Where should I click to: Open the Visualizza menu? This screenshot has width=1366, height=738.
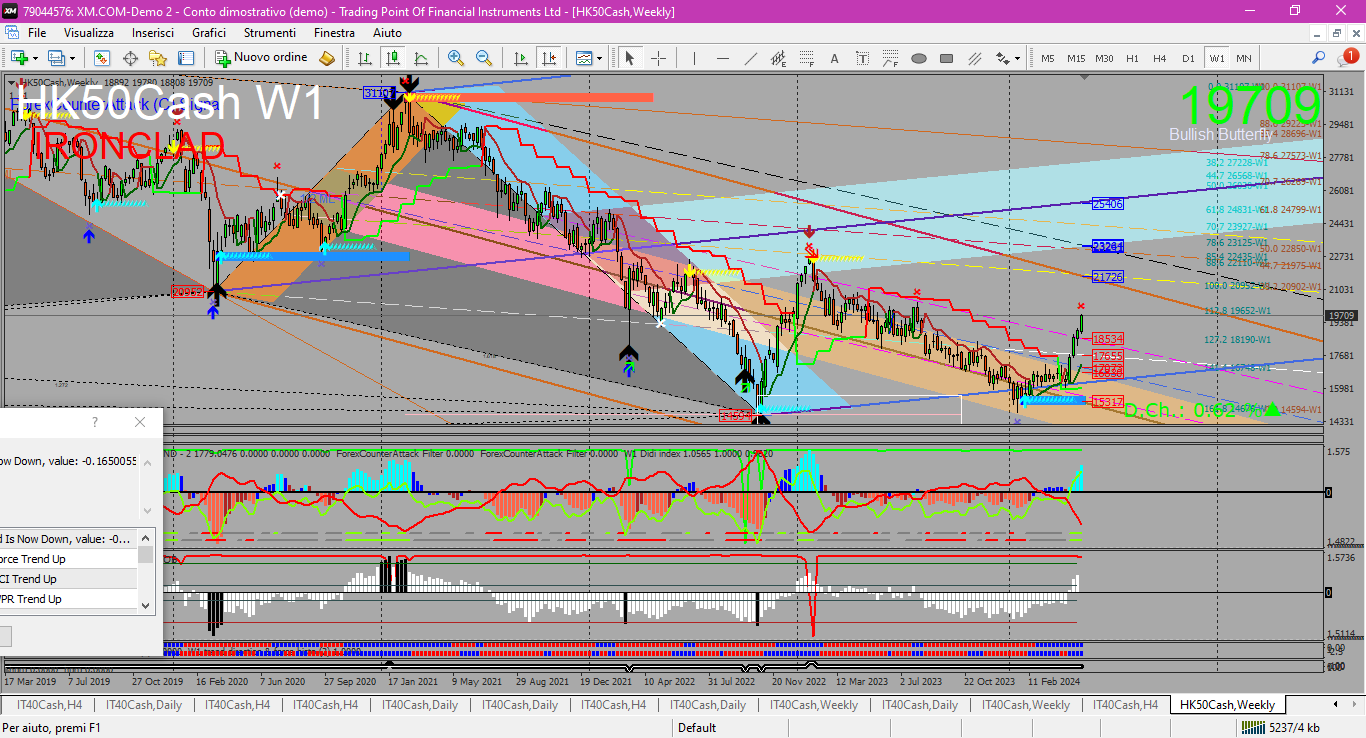89,33
